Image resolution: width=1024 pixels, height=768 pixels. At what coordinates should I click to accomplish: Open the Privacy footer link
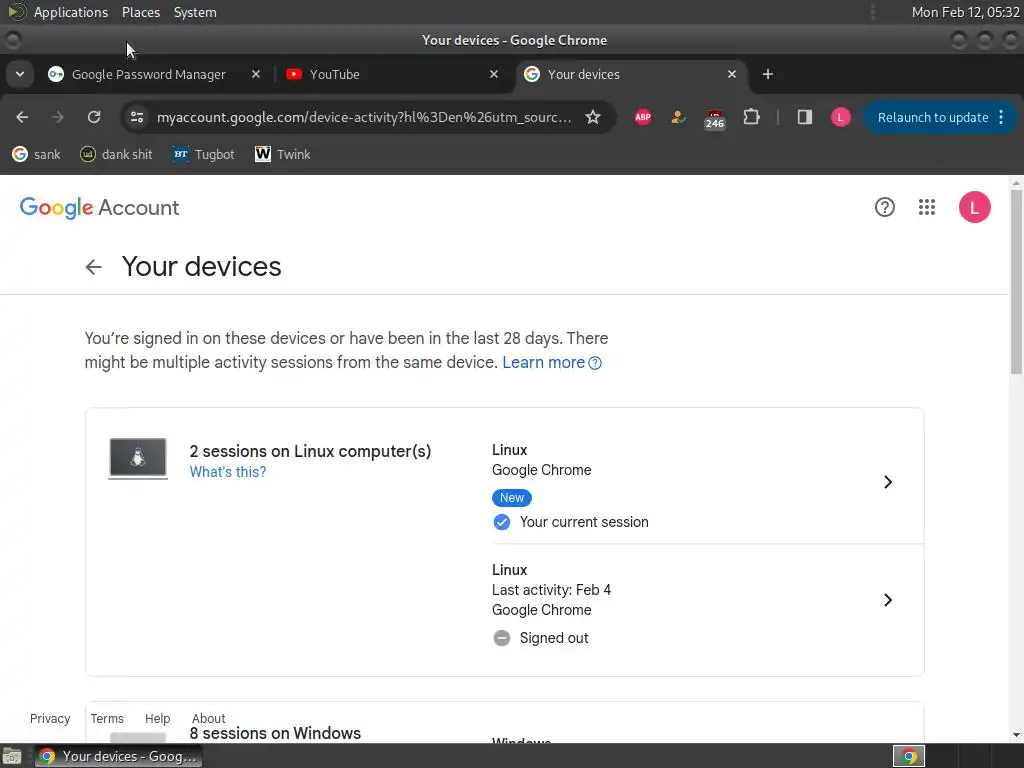(x=50, y=718)
